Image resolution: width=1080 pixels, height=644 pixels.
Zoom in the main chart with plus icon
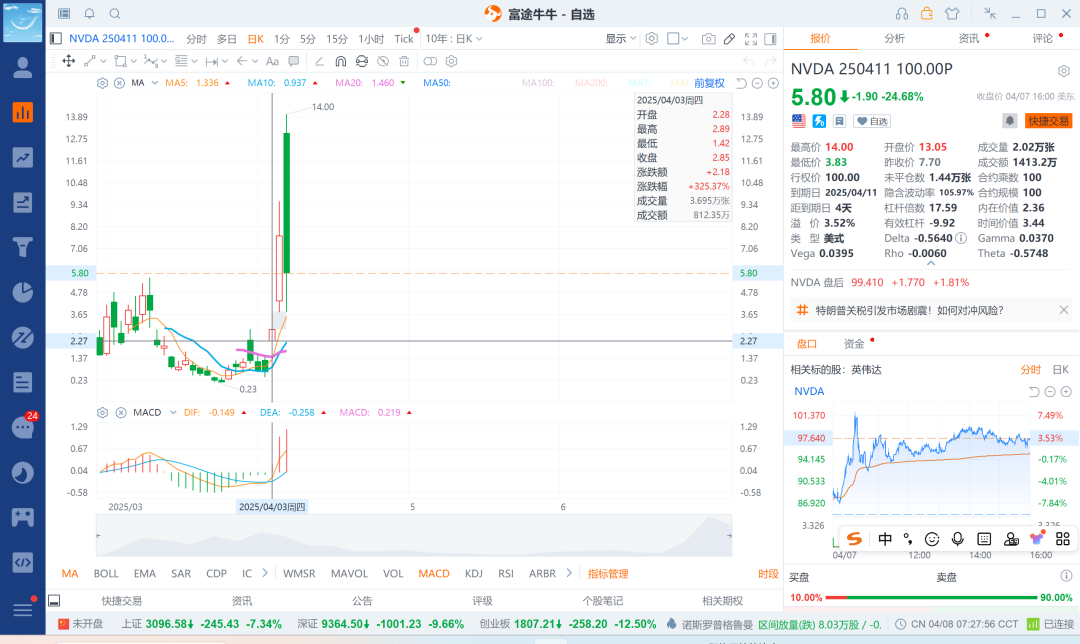coord(773,83)
